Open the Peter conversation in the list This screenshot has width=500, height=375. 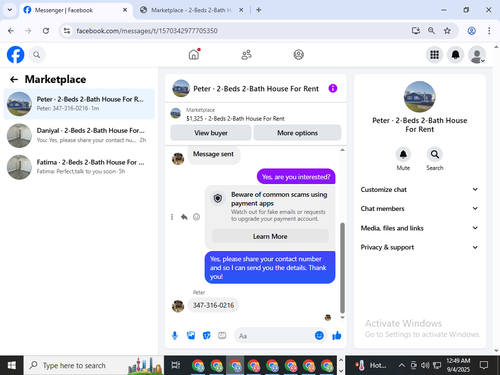point(79,104)
